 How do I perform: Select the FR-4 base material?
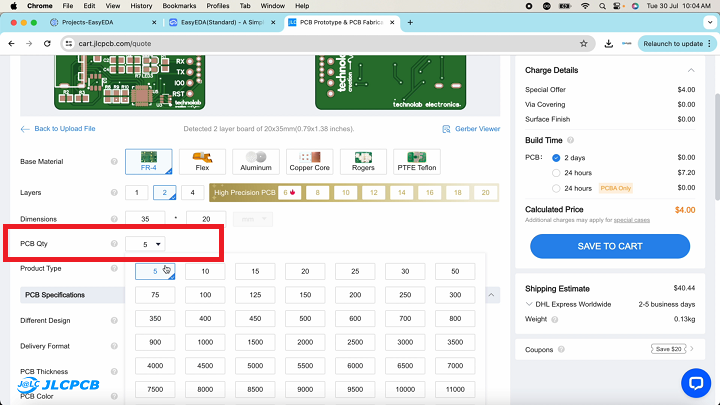click(x=149, y=162)
